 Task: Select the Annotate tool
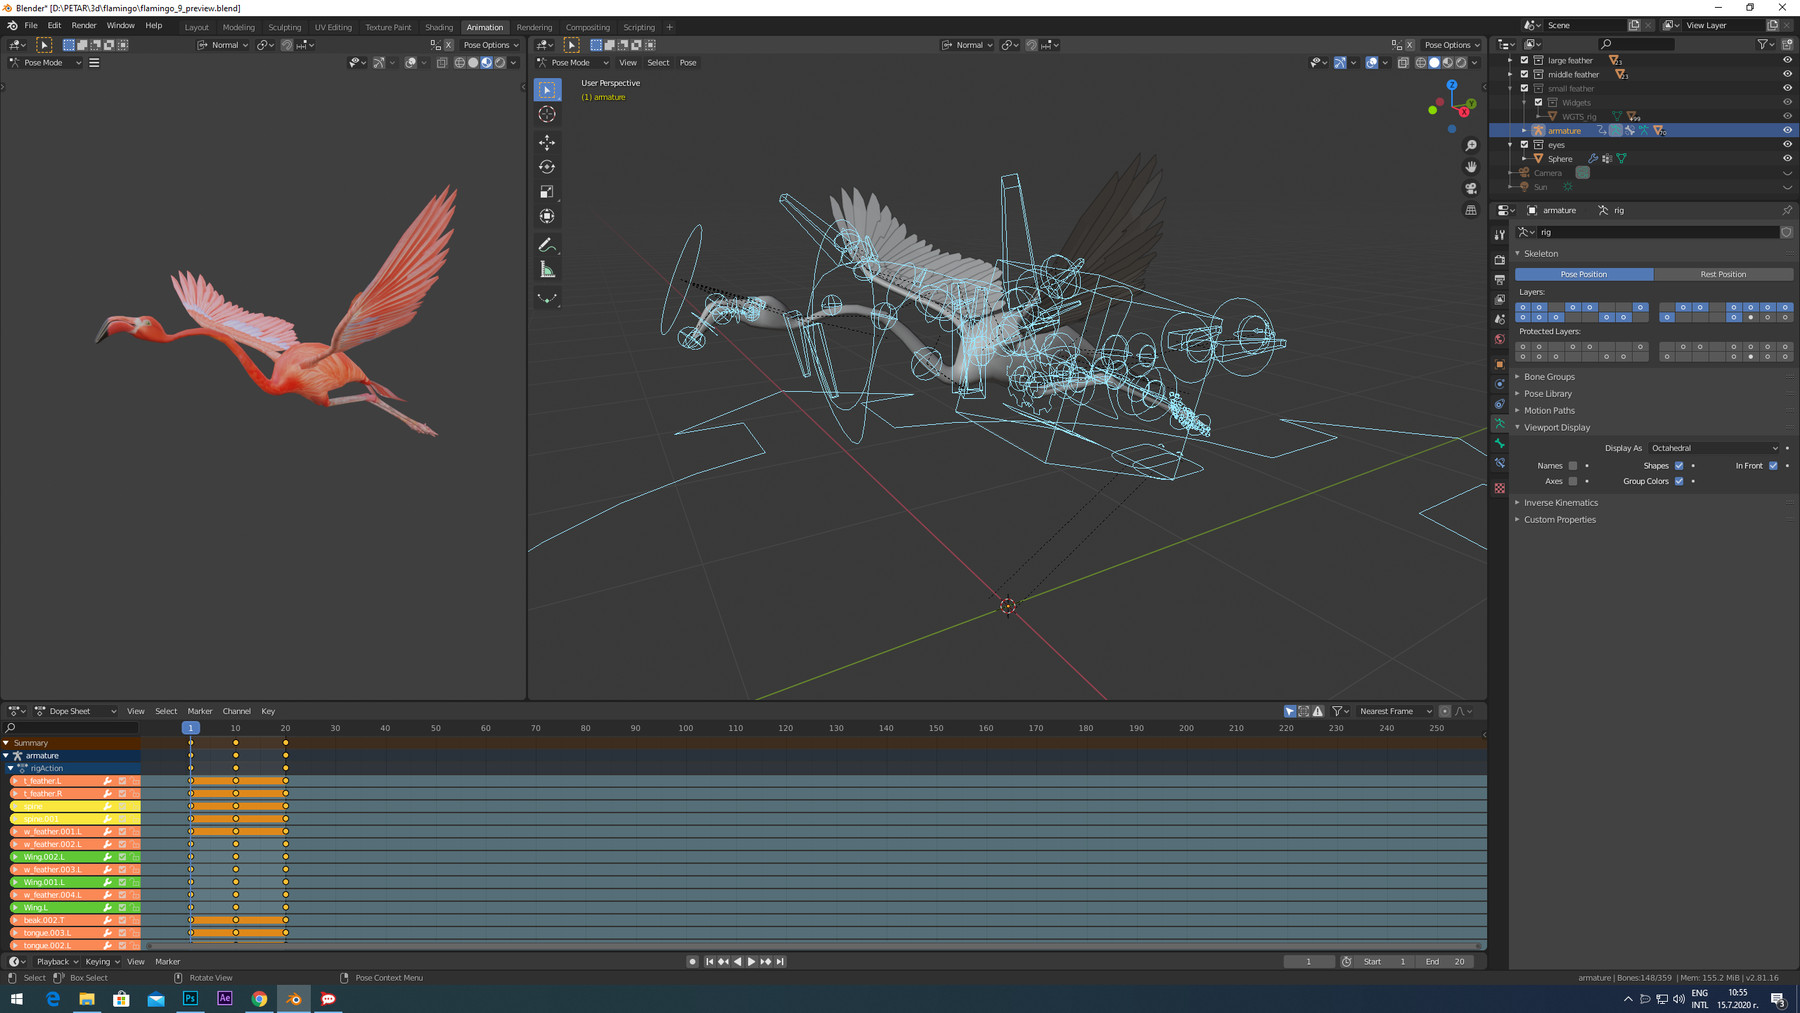click(x=547, y=244)
